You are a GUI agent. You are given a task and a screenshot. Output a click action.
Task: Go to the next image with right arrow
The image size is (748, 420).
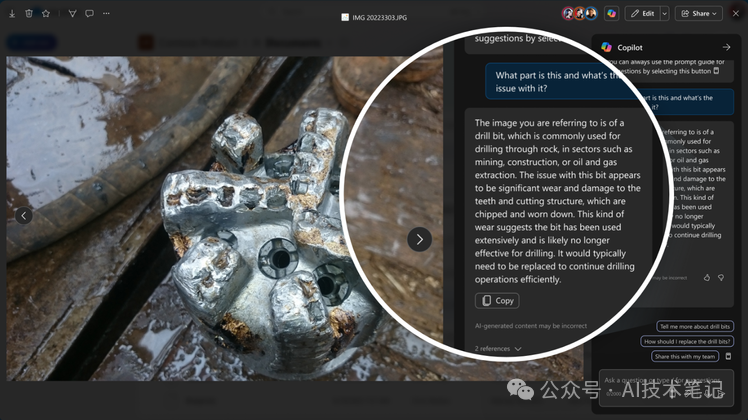(x=419, y=240)
